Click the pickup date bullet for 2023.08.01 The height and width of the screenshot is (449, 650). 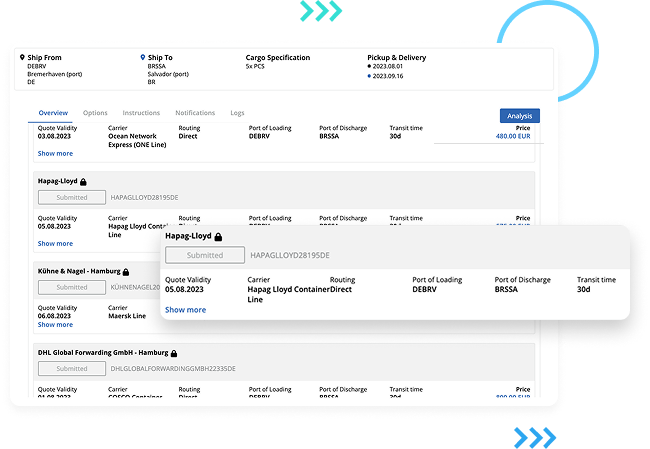tap(370, 67)
